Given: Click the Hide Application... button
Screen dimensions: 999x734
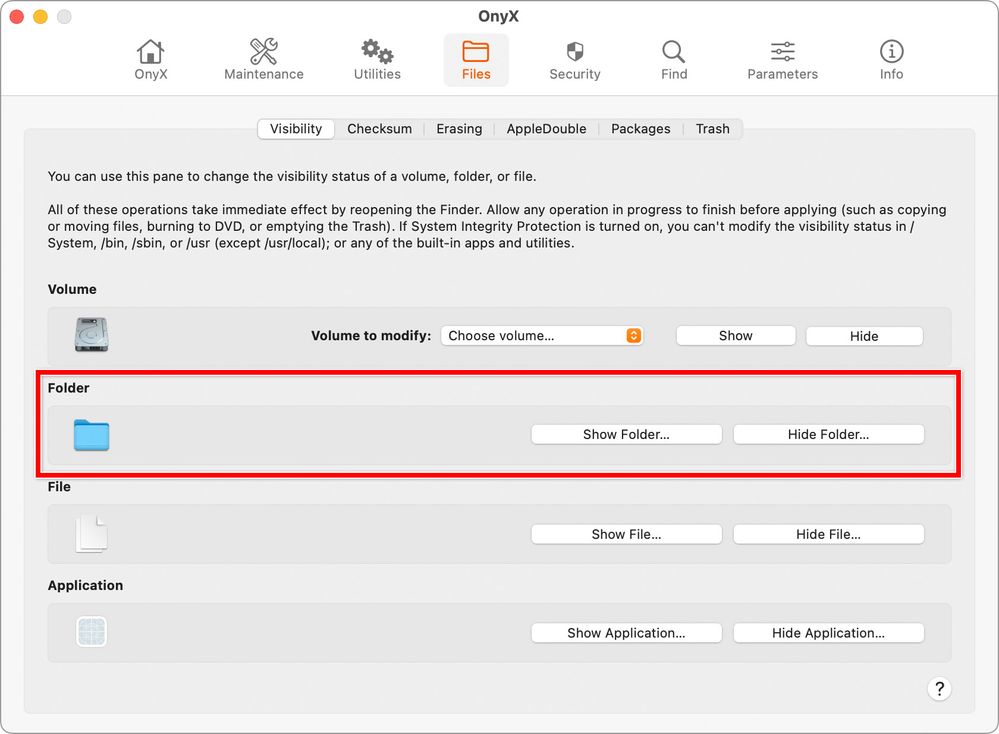Looking at the screenshot, I should (828, 633).
